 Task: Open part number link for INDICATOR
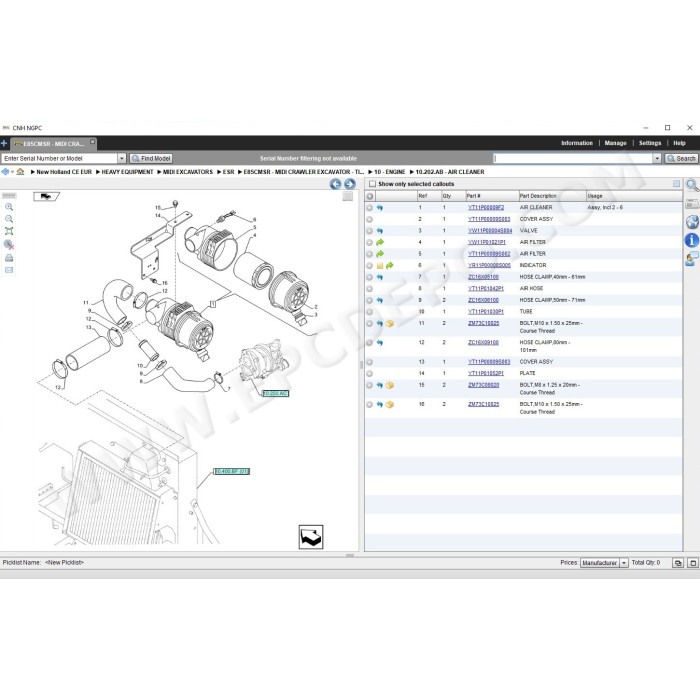coord(489,266)
